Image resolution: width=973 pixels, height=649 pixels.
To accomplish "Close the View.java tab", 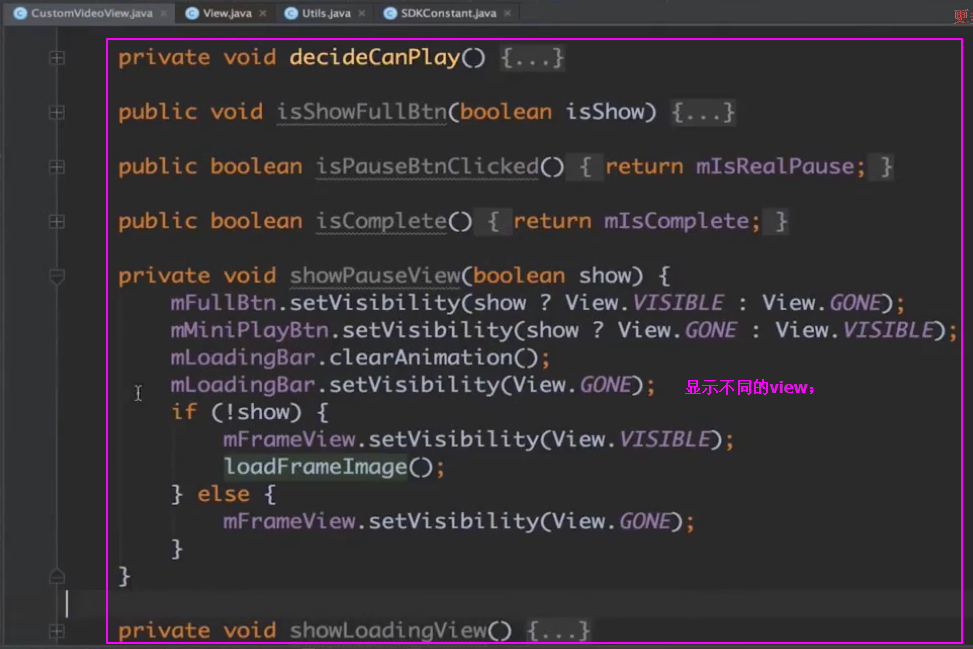I will click(x=262, y=14).
